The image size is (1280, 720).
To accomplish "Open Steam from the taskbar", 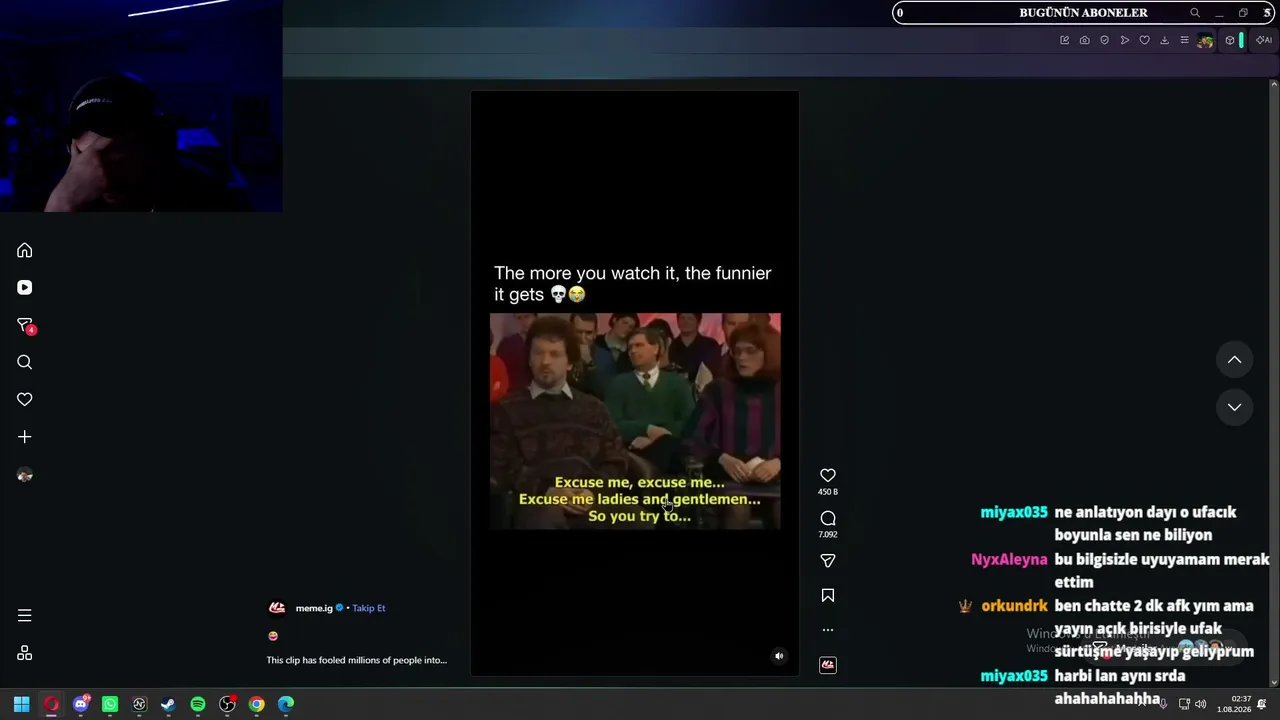I will pos(168,704).
